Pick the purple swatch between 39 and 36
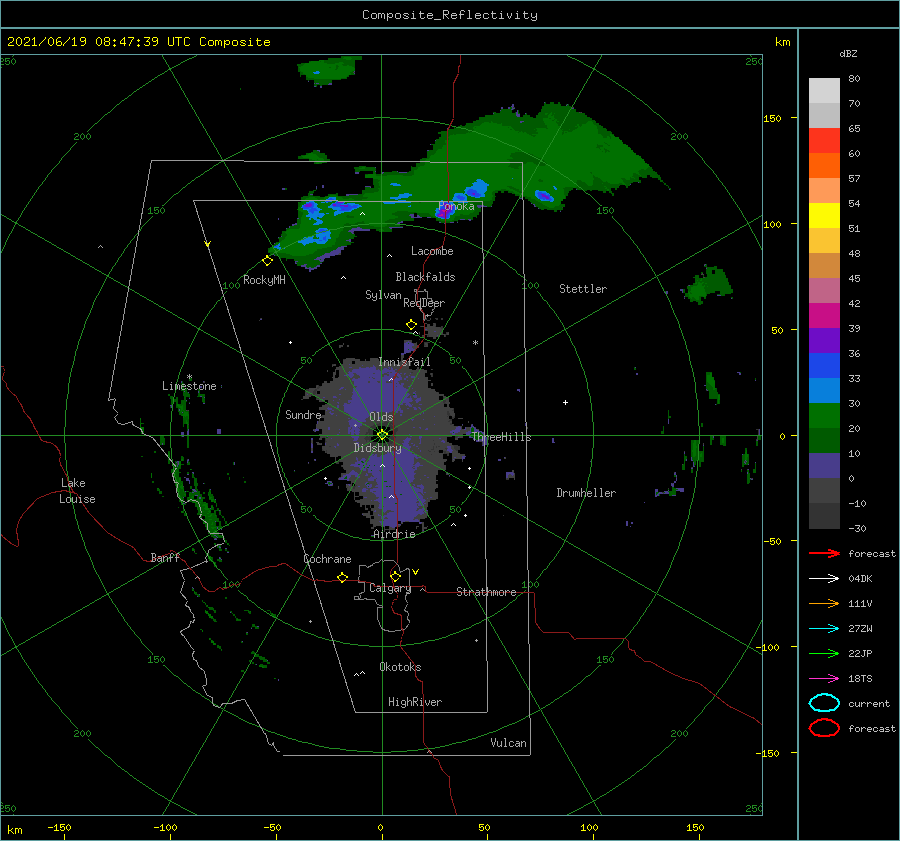 [x=824, y=341]
